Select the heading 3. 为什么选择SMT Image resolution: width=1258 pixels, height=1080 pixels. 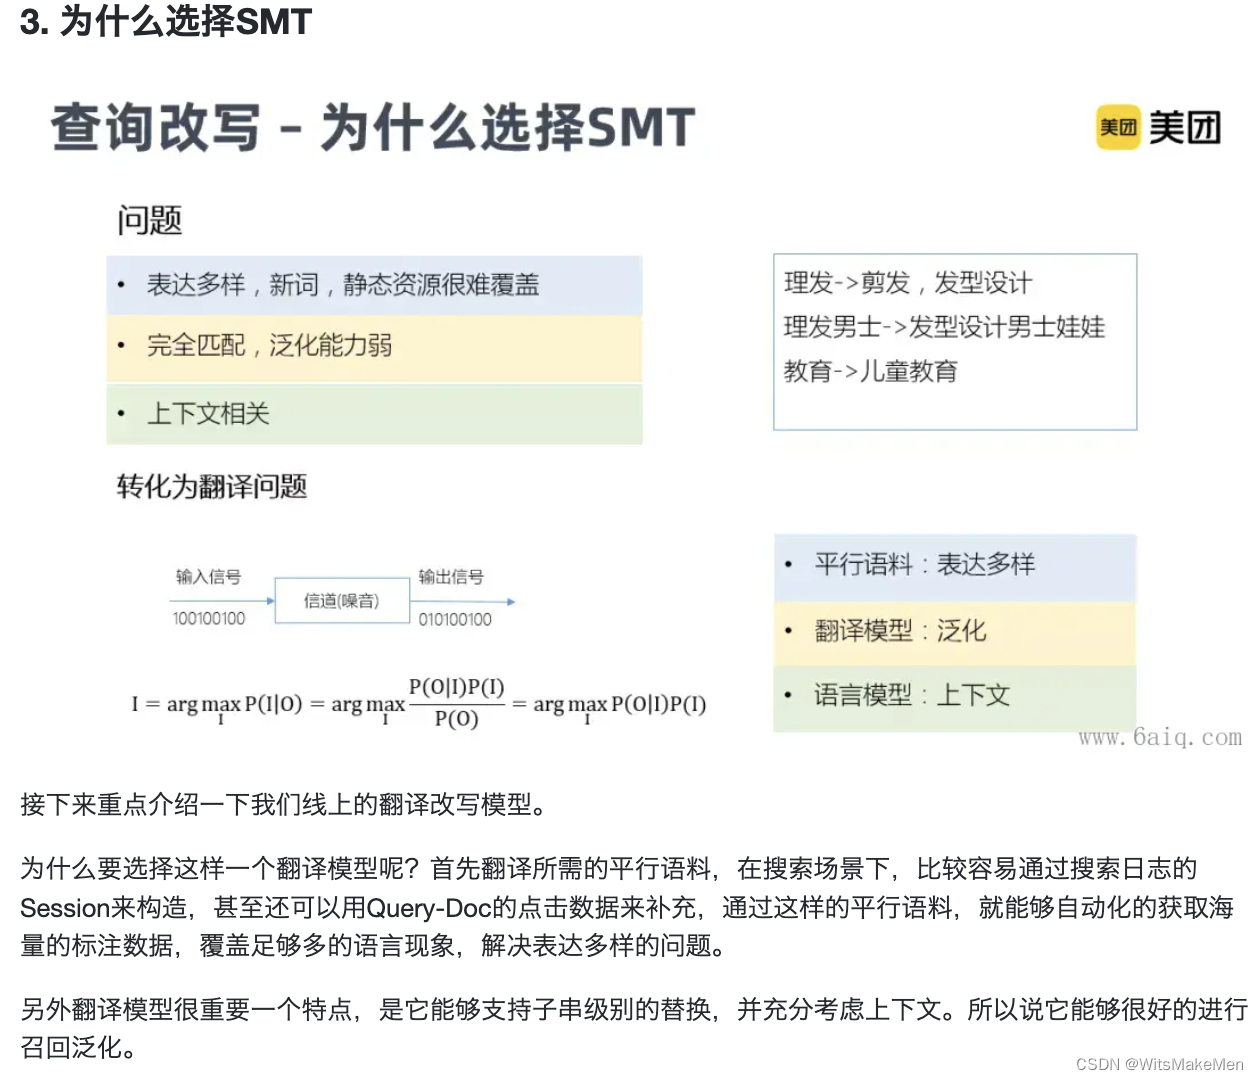pyautogui.click(x=163, y=22)
